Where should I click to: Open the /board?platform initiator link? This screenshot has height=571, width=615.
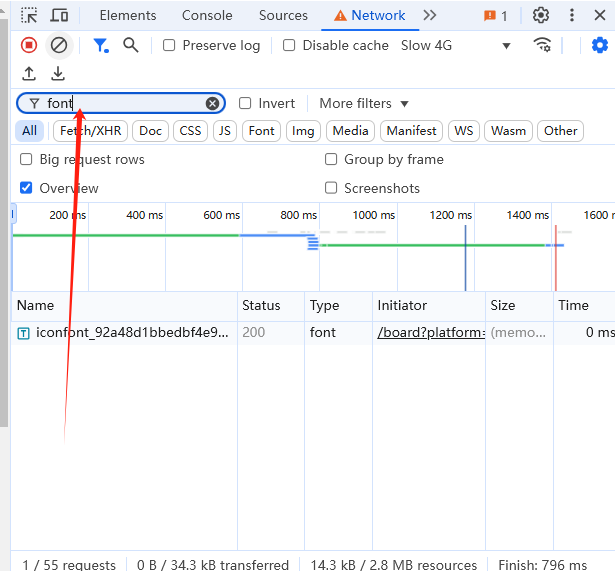click(431, 333)
